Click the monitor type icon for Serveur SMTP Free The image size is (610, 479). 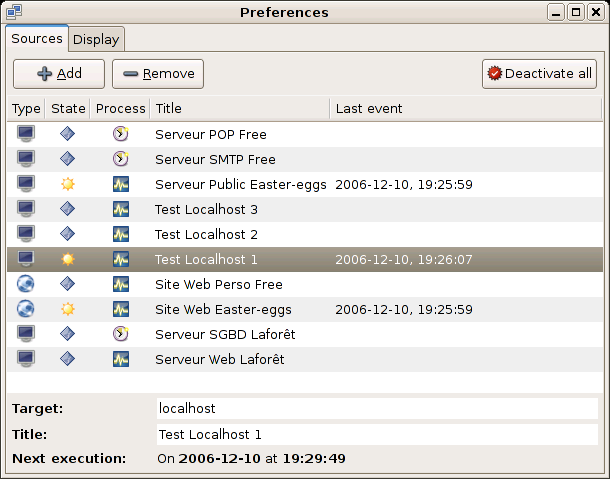pos(26,159)
